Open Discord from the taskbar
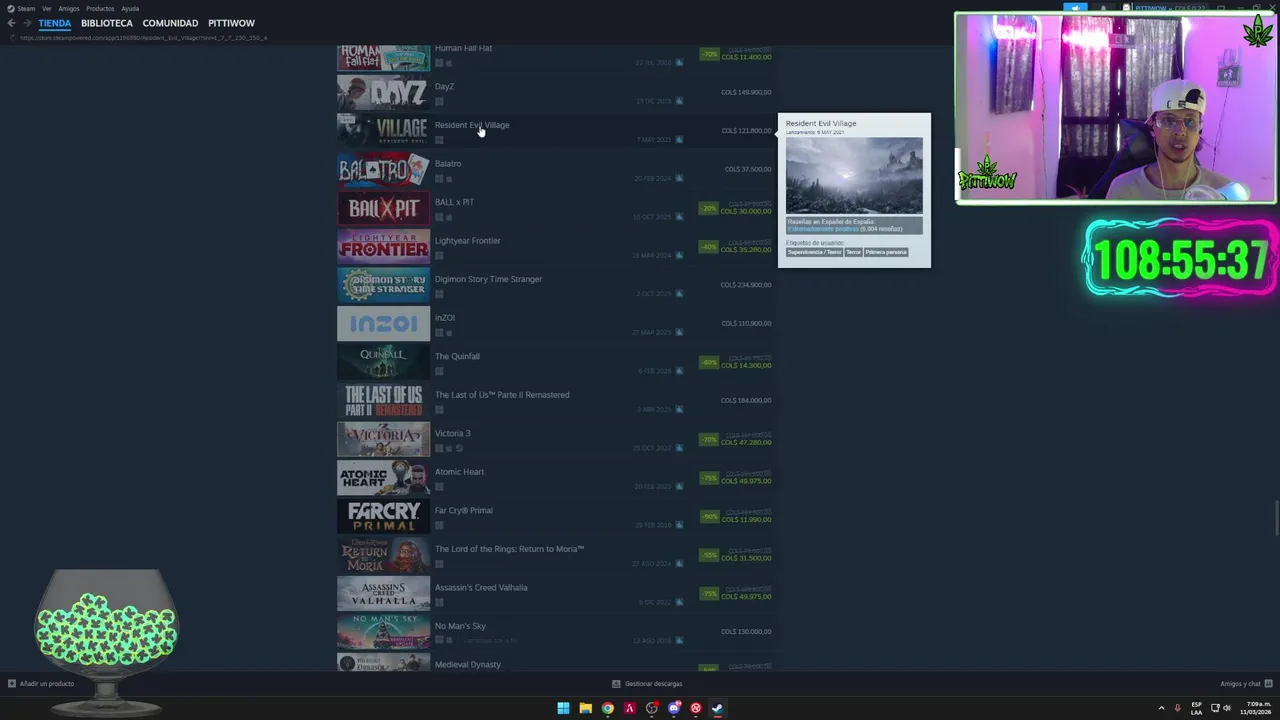 pos(673,708)
